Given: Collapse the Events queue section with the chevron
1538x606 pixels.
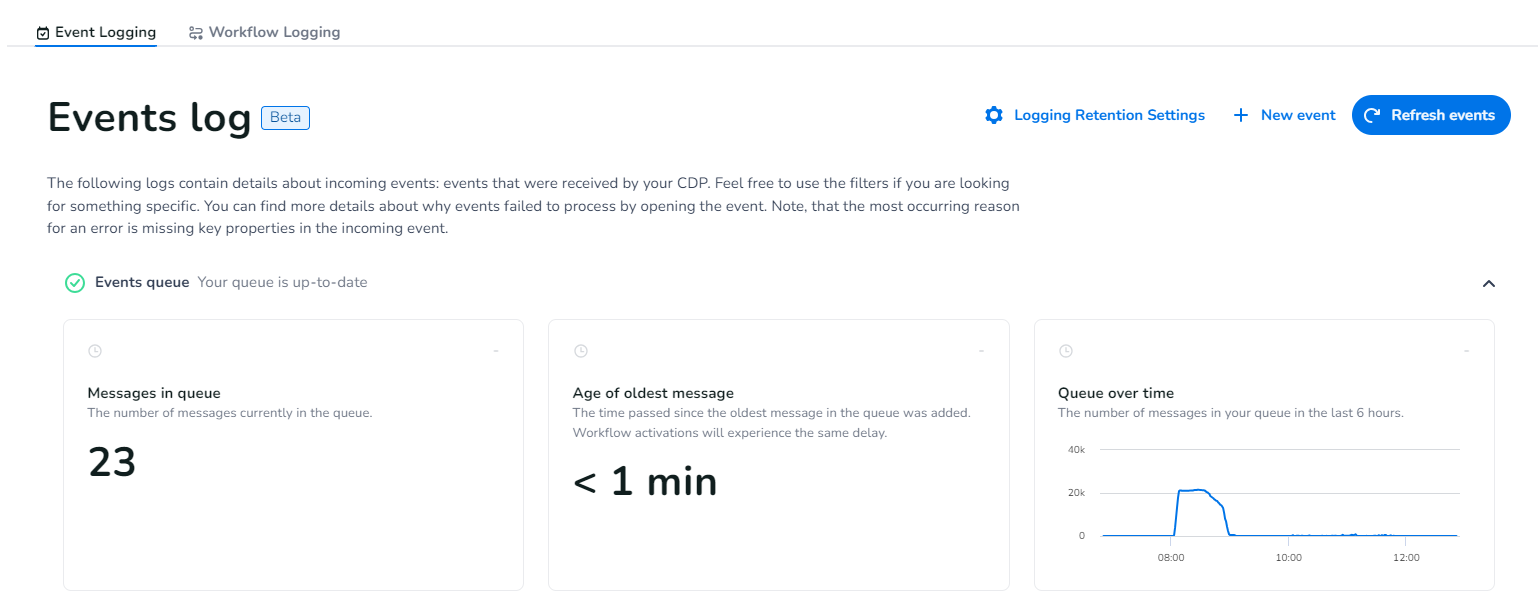Looking at the screenshot, I should tap(1488, 283).
